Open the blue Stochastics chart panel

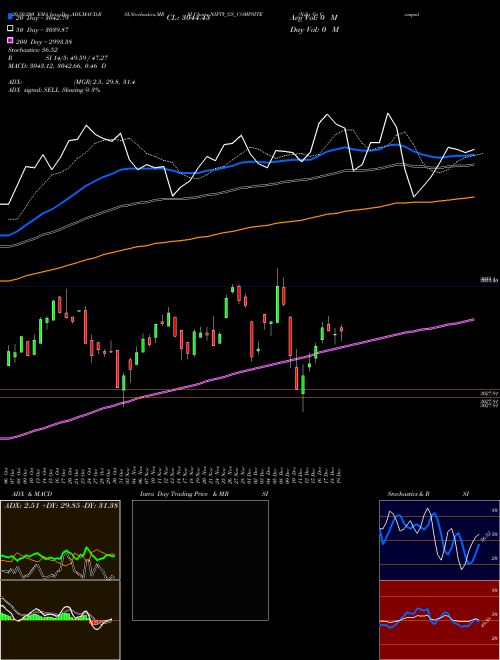439,540
